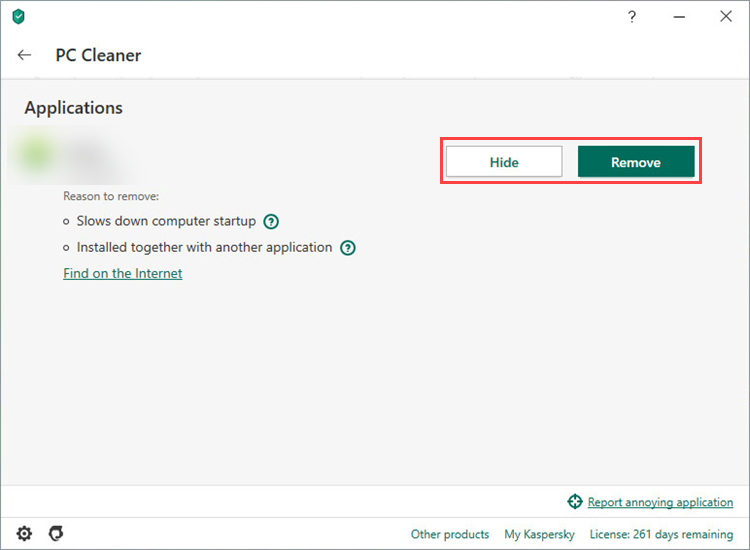Open the "Other products" link
Viewport: 750px width, 550px height.
coord(450,534)
